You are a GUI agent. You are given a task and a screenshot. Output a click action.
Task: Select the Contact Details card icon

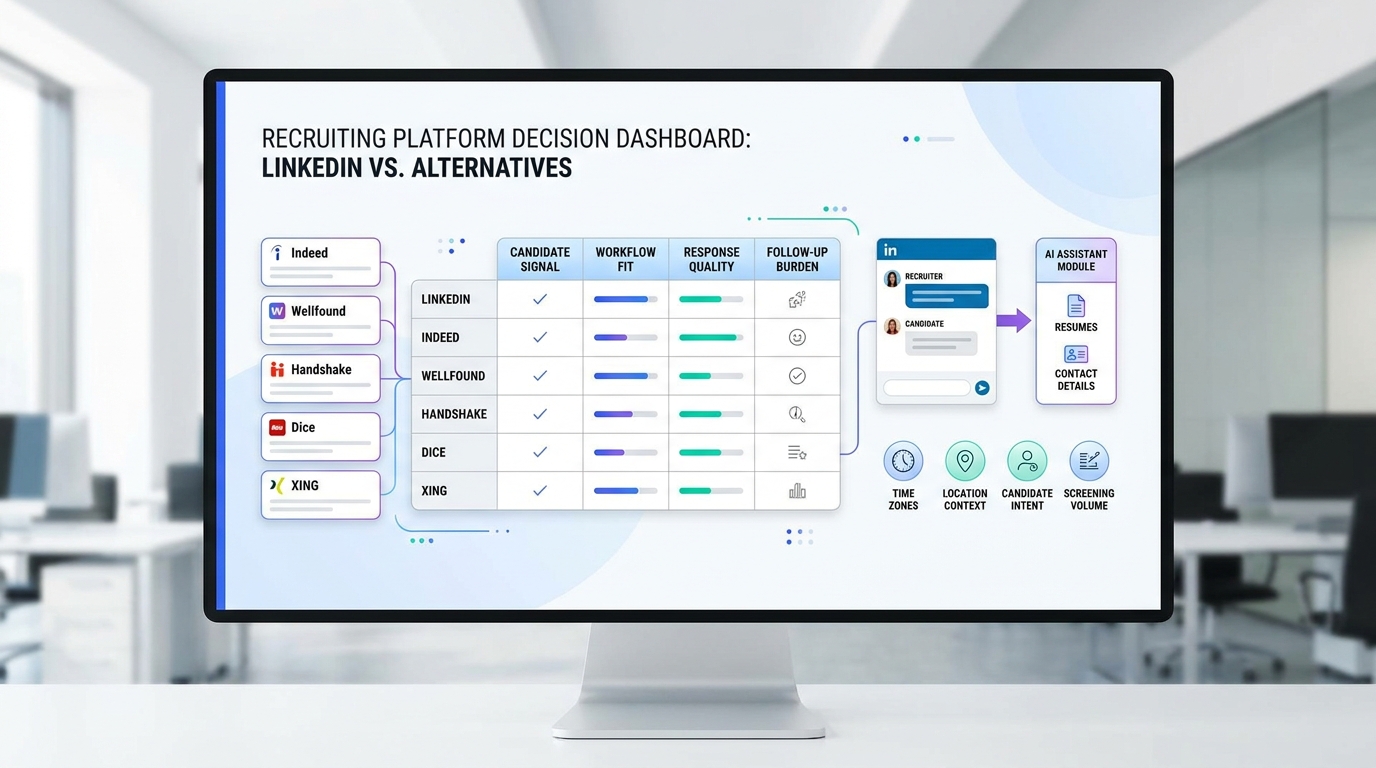pos(1076,354)
